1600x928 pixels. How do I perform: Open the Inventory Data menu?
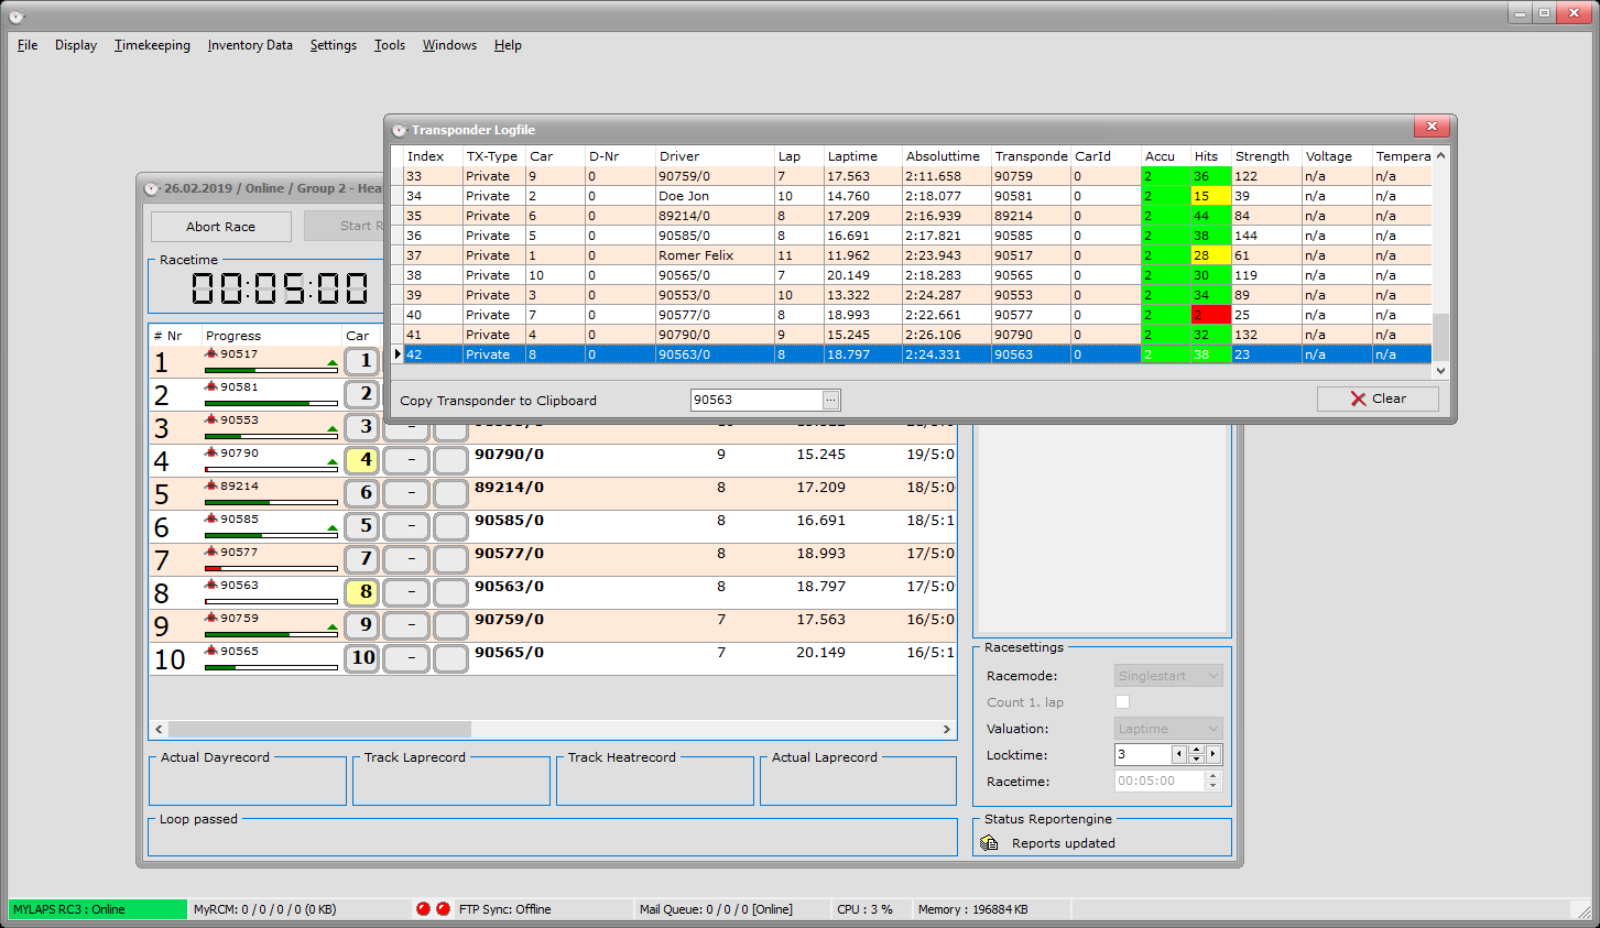[x=250, y=45]
